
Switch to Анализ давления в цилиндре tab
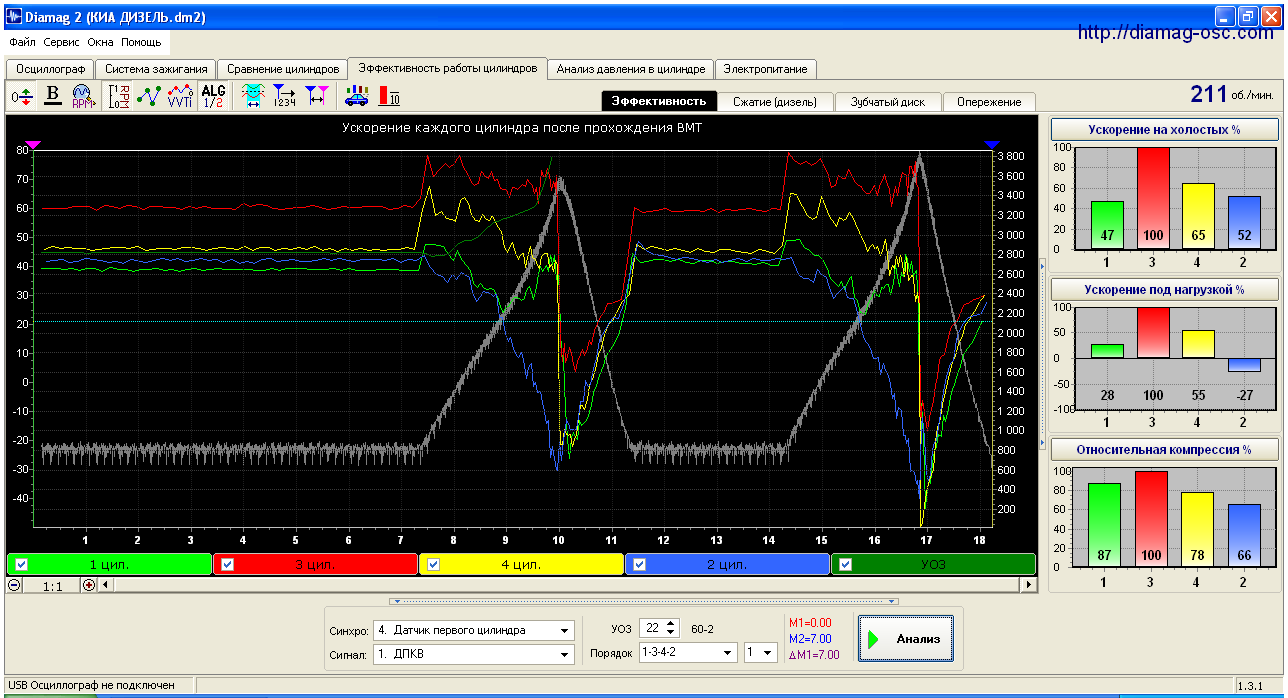tap(632, 69)
